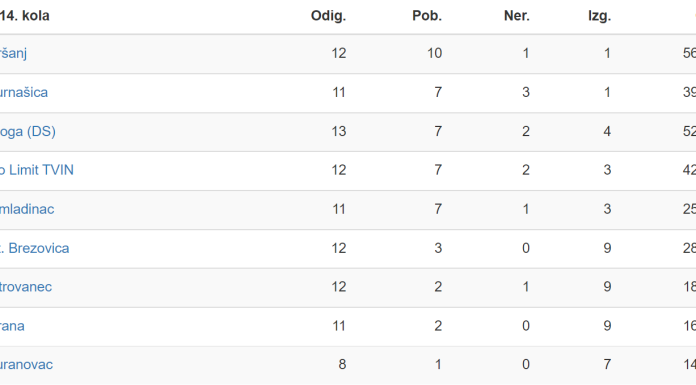Image resolution: width=696 pixels, height=385 pixels.
Task: Open the mladinac team link
Action: click(x=27, y=209)
